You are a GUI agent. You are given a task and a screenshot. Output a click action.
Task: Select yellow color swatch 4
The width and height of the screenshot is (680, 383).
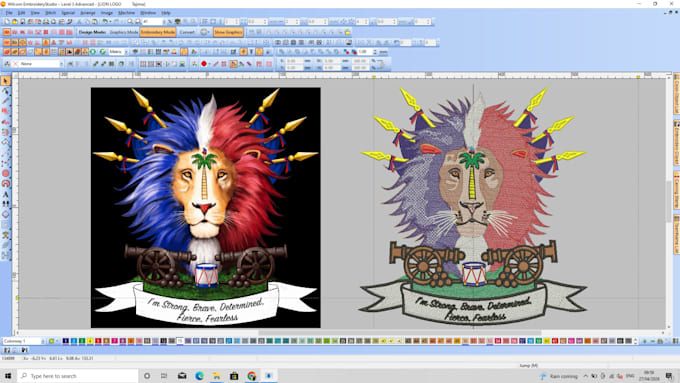click(x=90, y=341)
